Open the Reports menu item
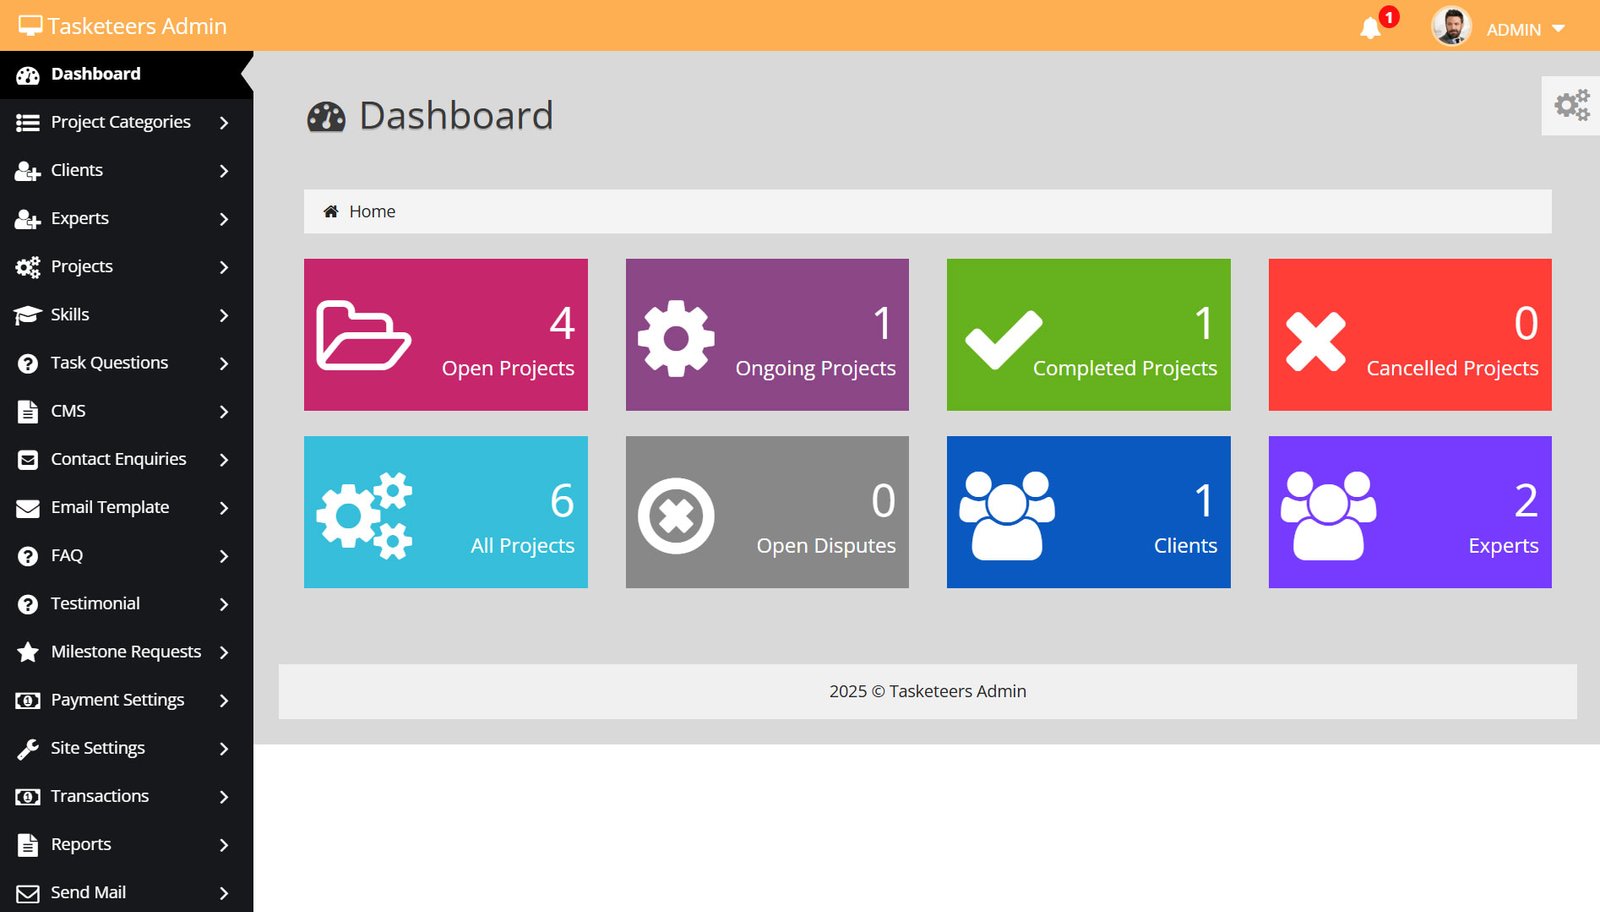 (x=126, y=845)
